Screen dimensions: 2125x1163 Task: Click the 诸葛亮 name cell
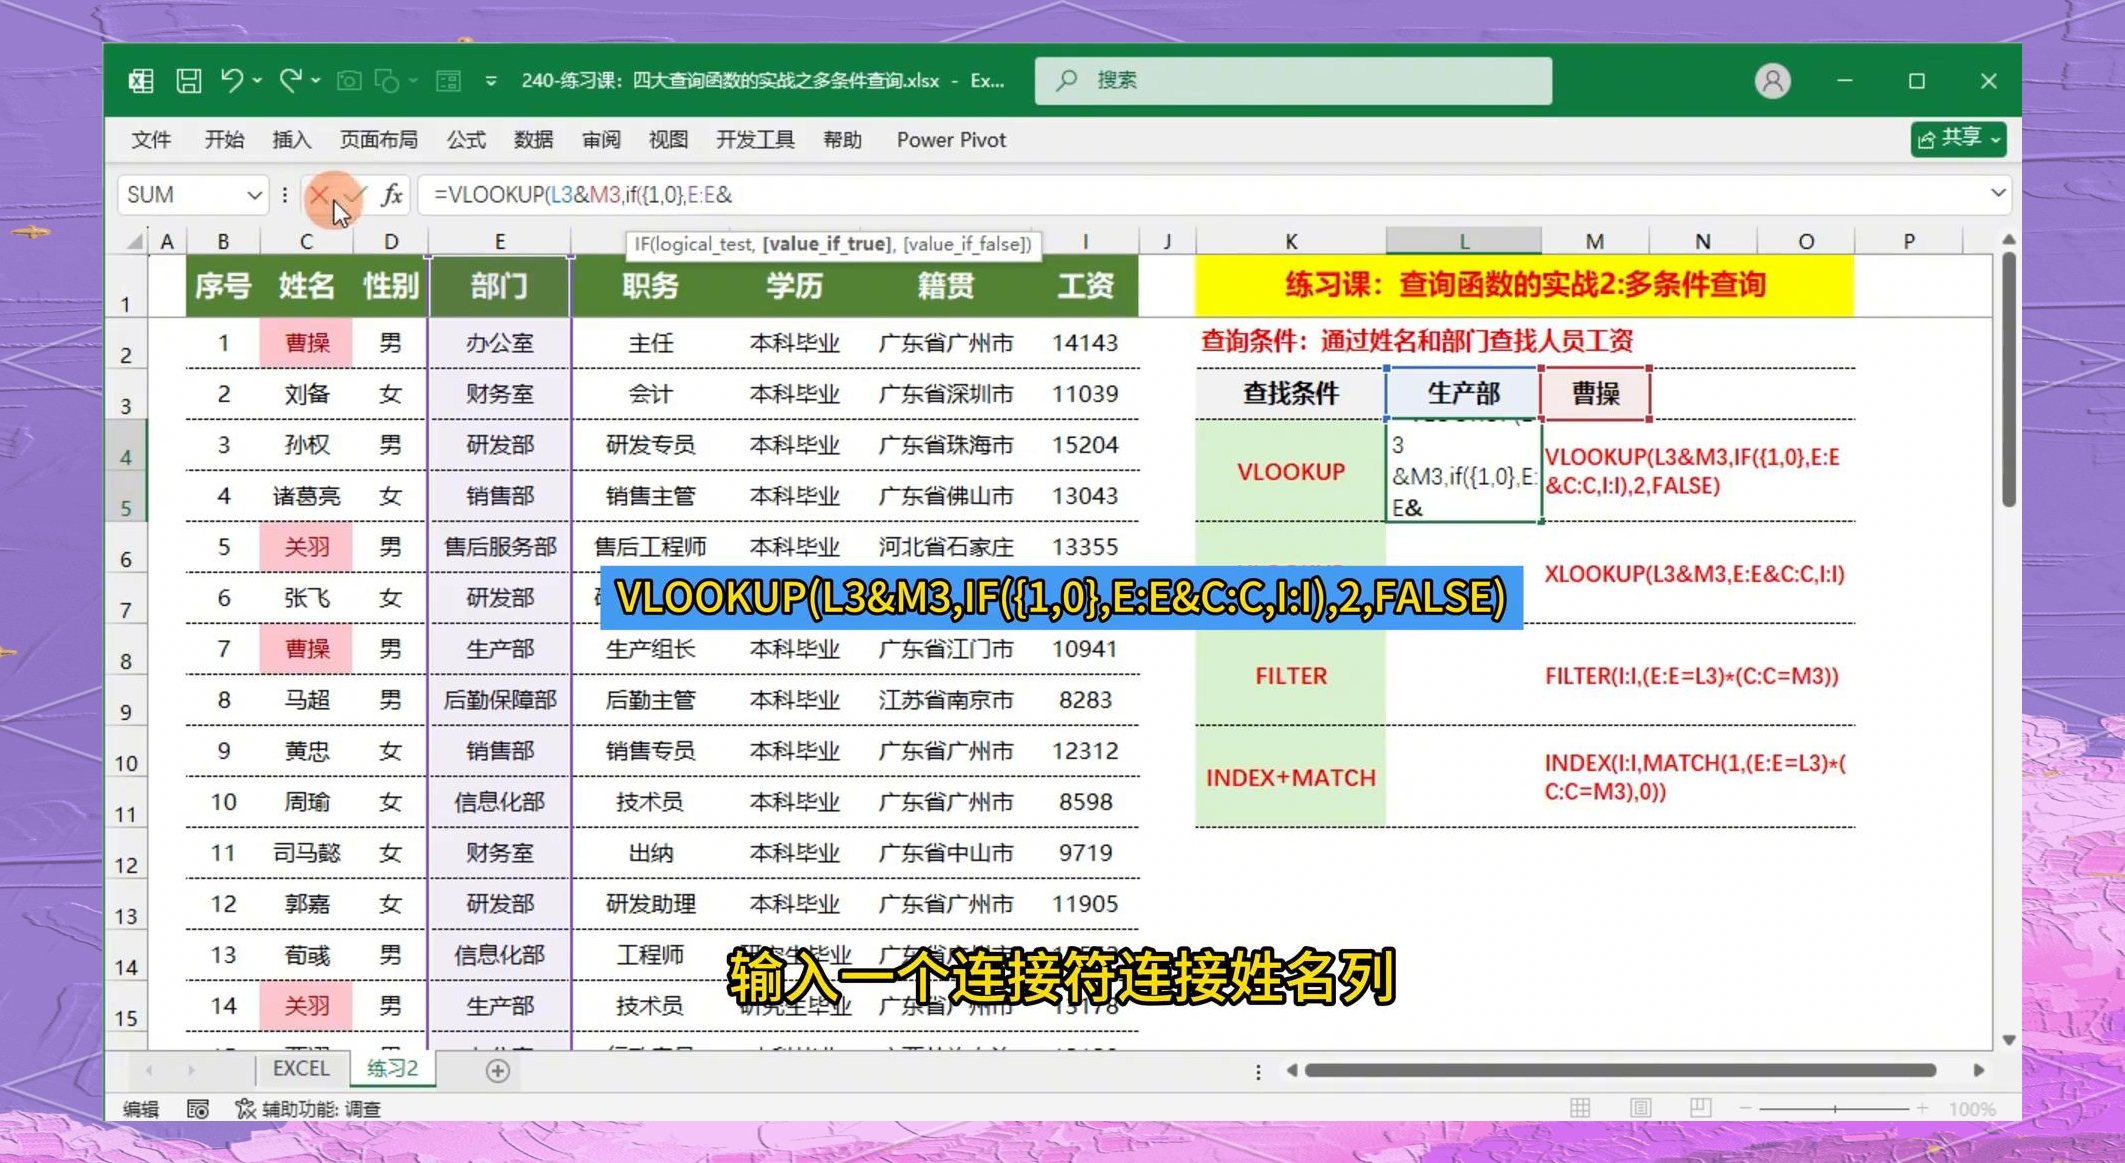coord(306,496)
